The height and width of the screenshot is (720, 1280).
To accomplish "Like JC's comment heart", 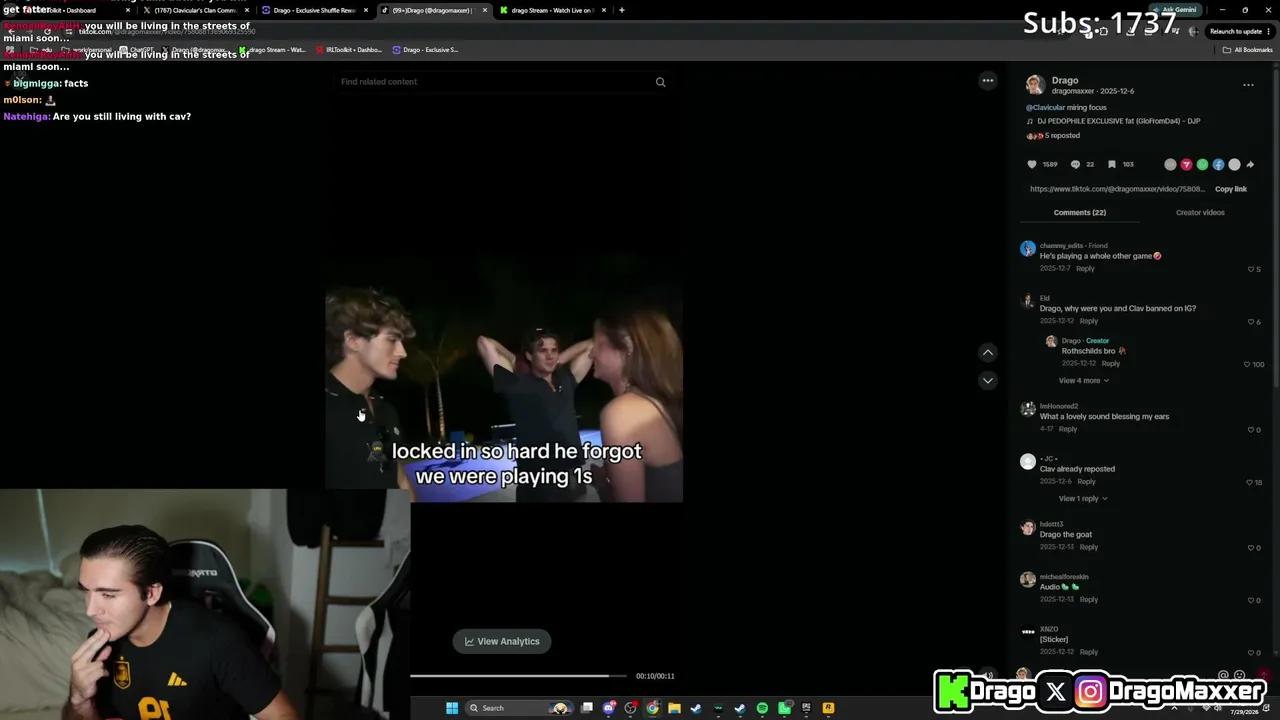I will (x=1249, y=483).
